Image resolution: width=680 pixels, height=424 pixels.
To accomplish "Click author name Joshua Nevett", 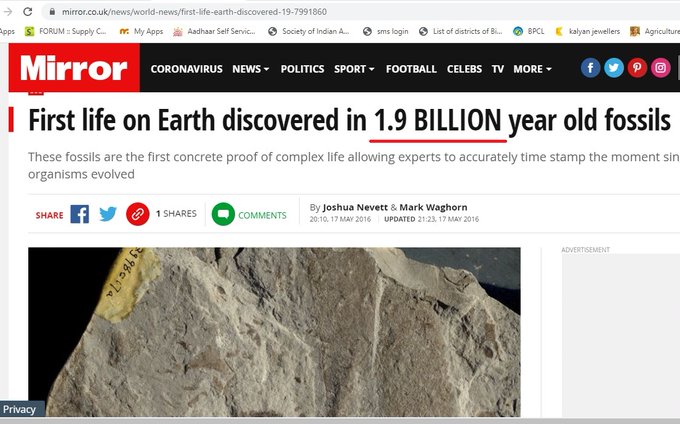I will point(355,207).
